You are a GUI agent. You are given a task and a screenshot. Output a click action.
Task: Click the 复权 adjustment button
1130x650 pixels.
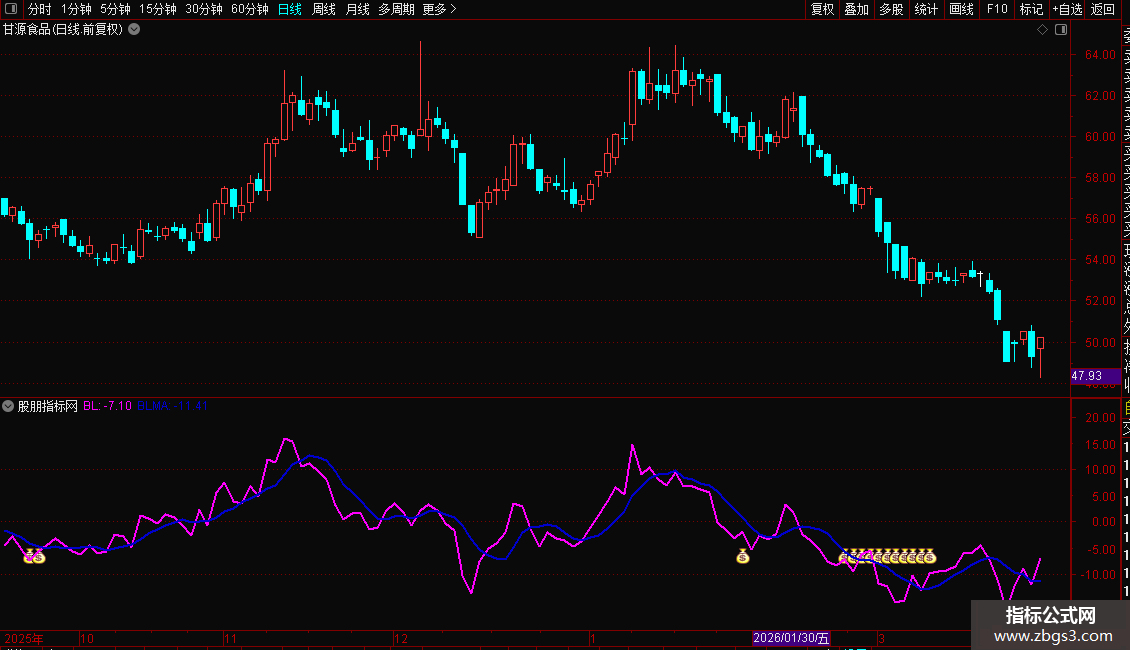[x=822, y=9]
